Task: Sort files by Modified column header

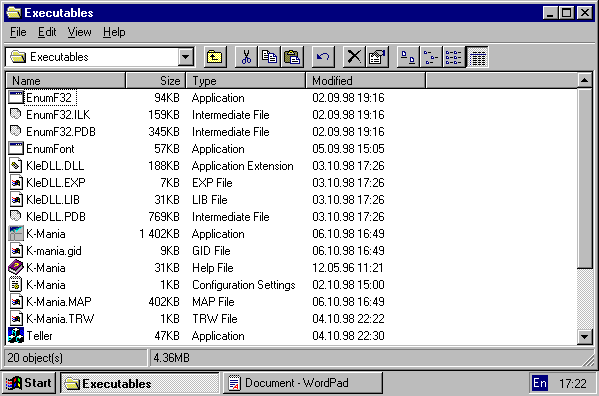Action: tap(366, 81)
